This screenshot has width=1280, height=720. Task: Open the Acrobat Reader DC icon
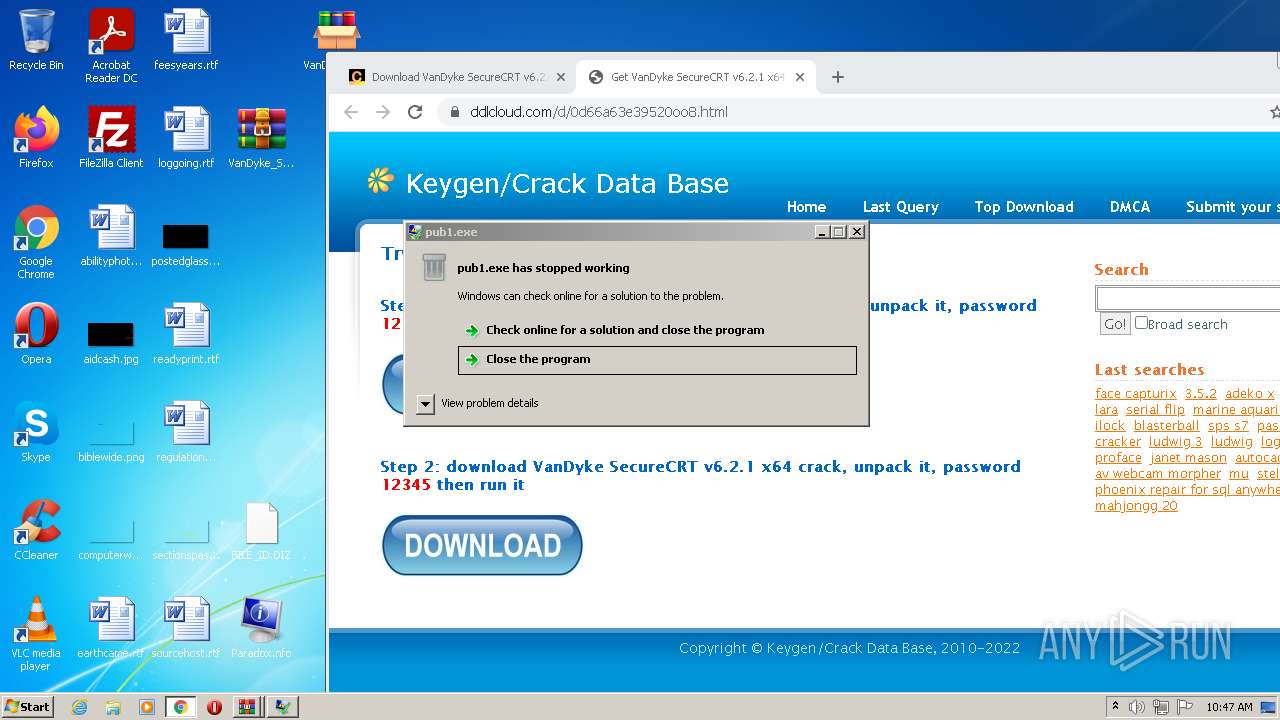click(x=111, y=46)
